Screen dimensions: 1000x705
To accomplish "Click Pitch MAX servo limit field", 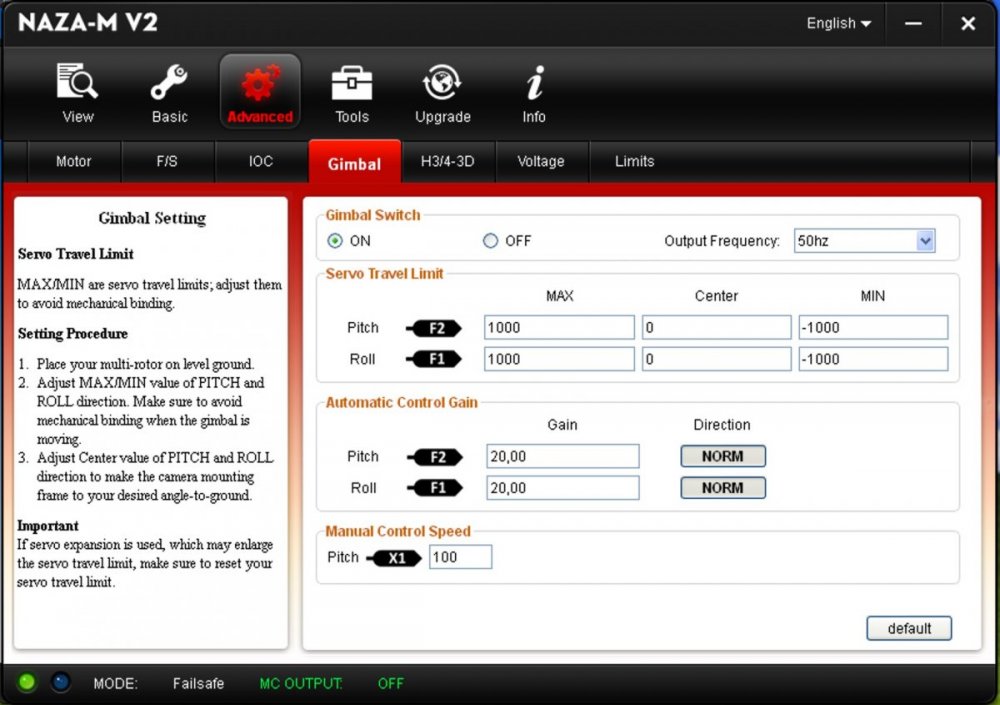I will pyautogui.click(x=559, y=327).
